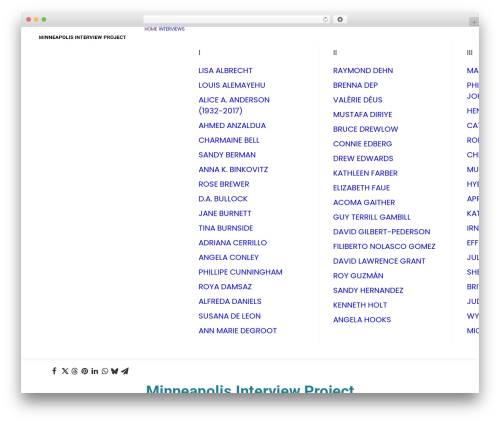
Task: Reload the page with the refresh icon
Action: coord(325,20)
